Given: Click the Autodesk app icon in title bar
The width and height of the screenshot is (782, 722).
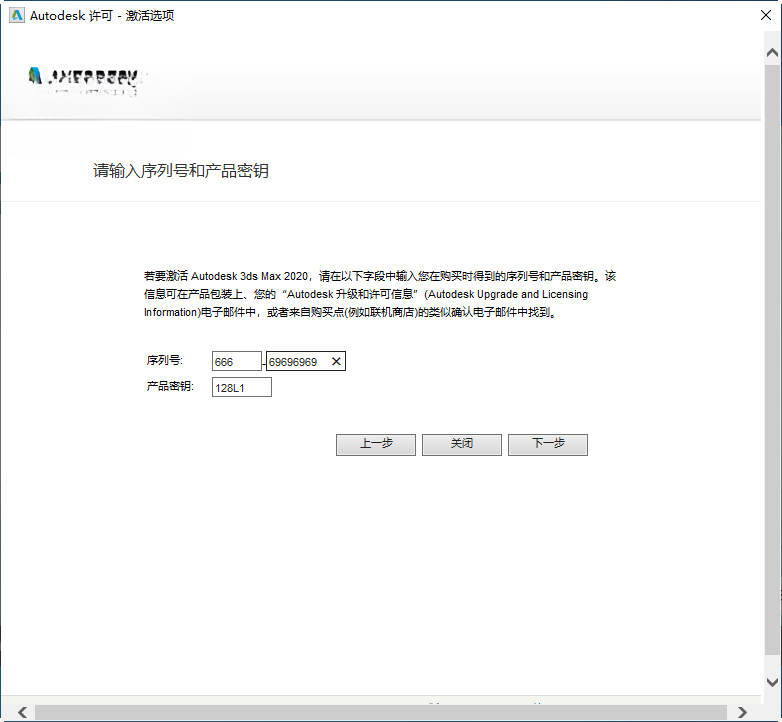Looking at the screenshot, I should (x=17, y=15).
